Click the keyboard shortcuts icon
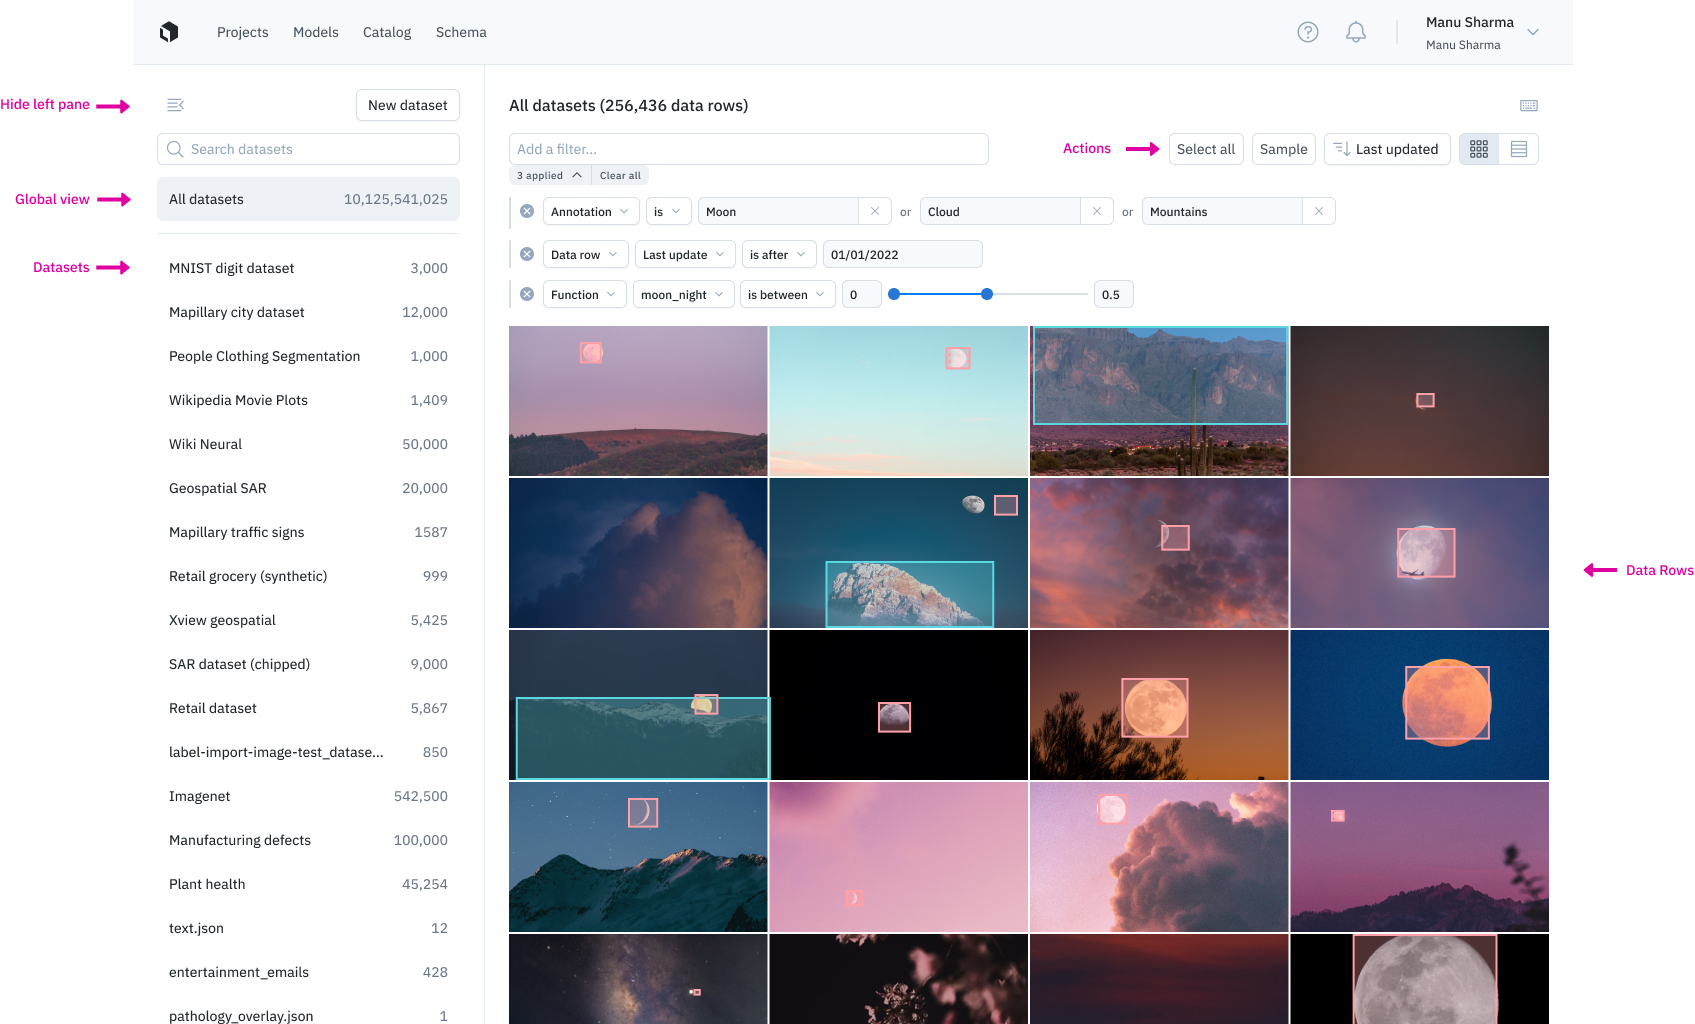The image size is (1695, 1024). [x=1529, y=106]
